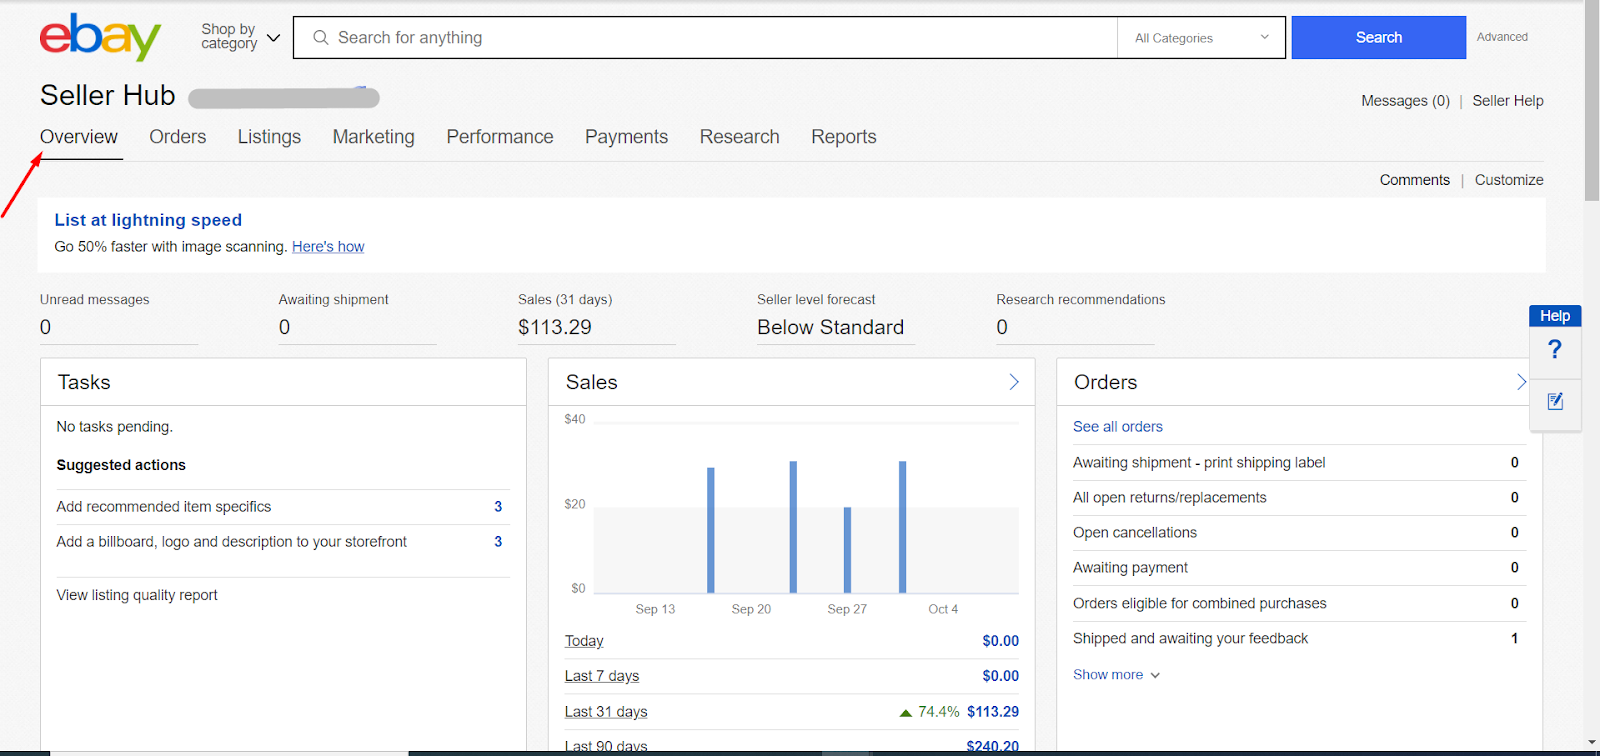Click the blue Help tab button
1600x756 pixels.
[x=1555, y=316]
